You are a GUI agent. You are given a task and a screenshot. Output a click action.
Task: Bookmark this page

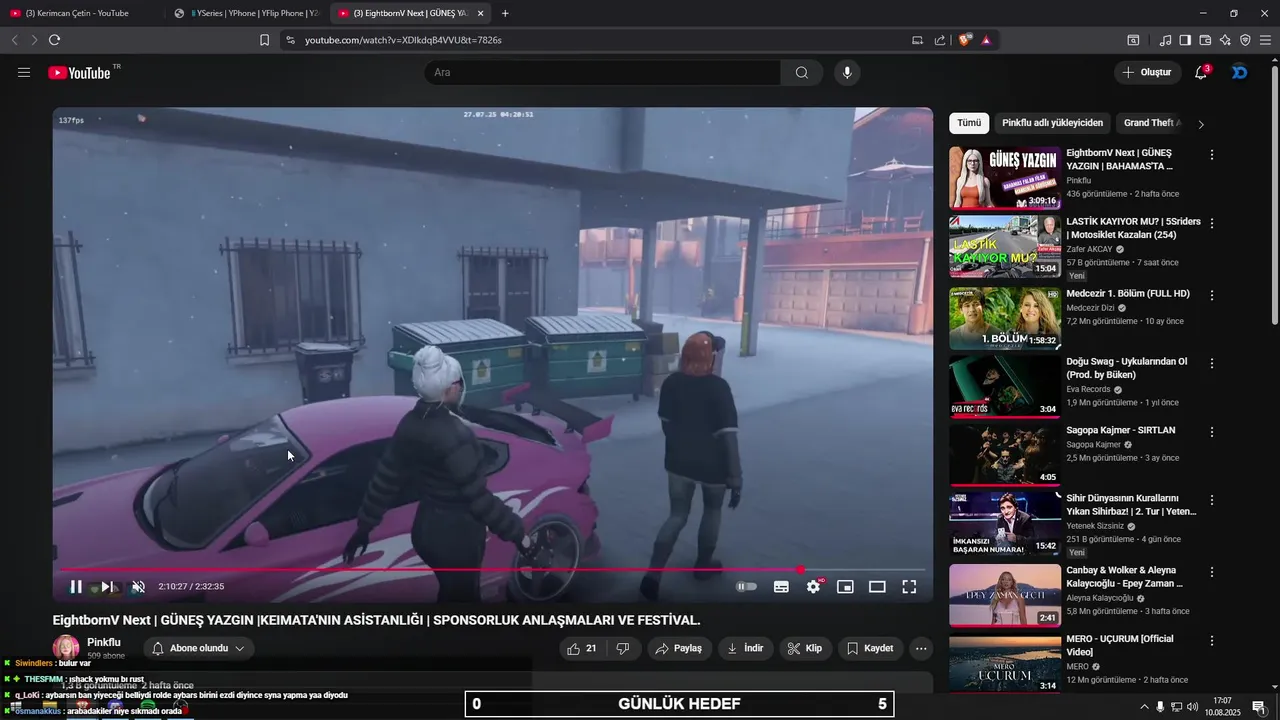click(x=264, y=40)
